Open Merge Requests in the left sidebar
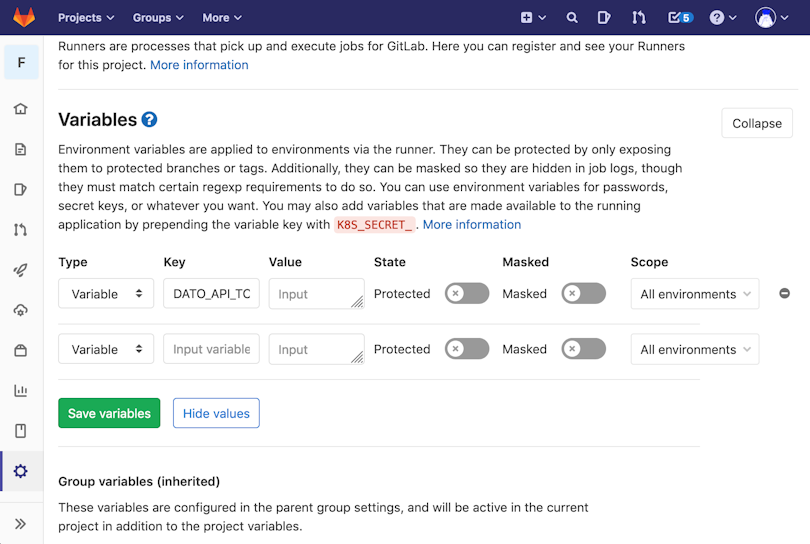 pos(21,230)
